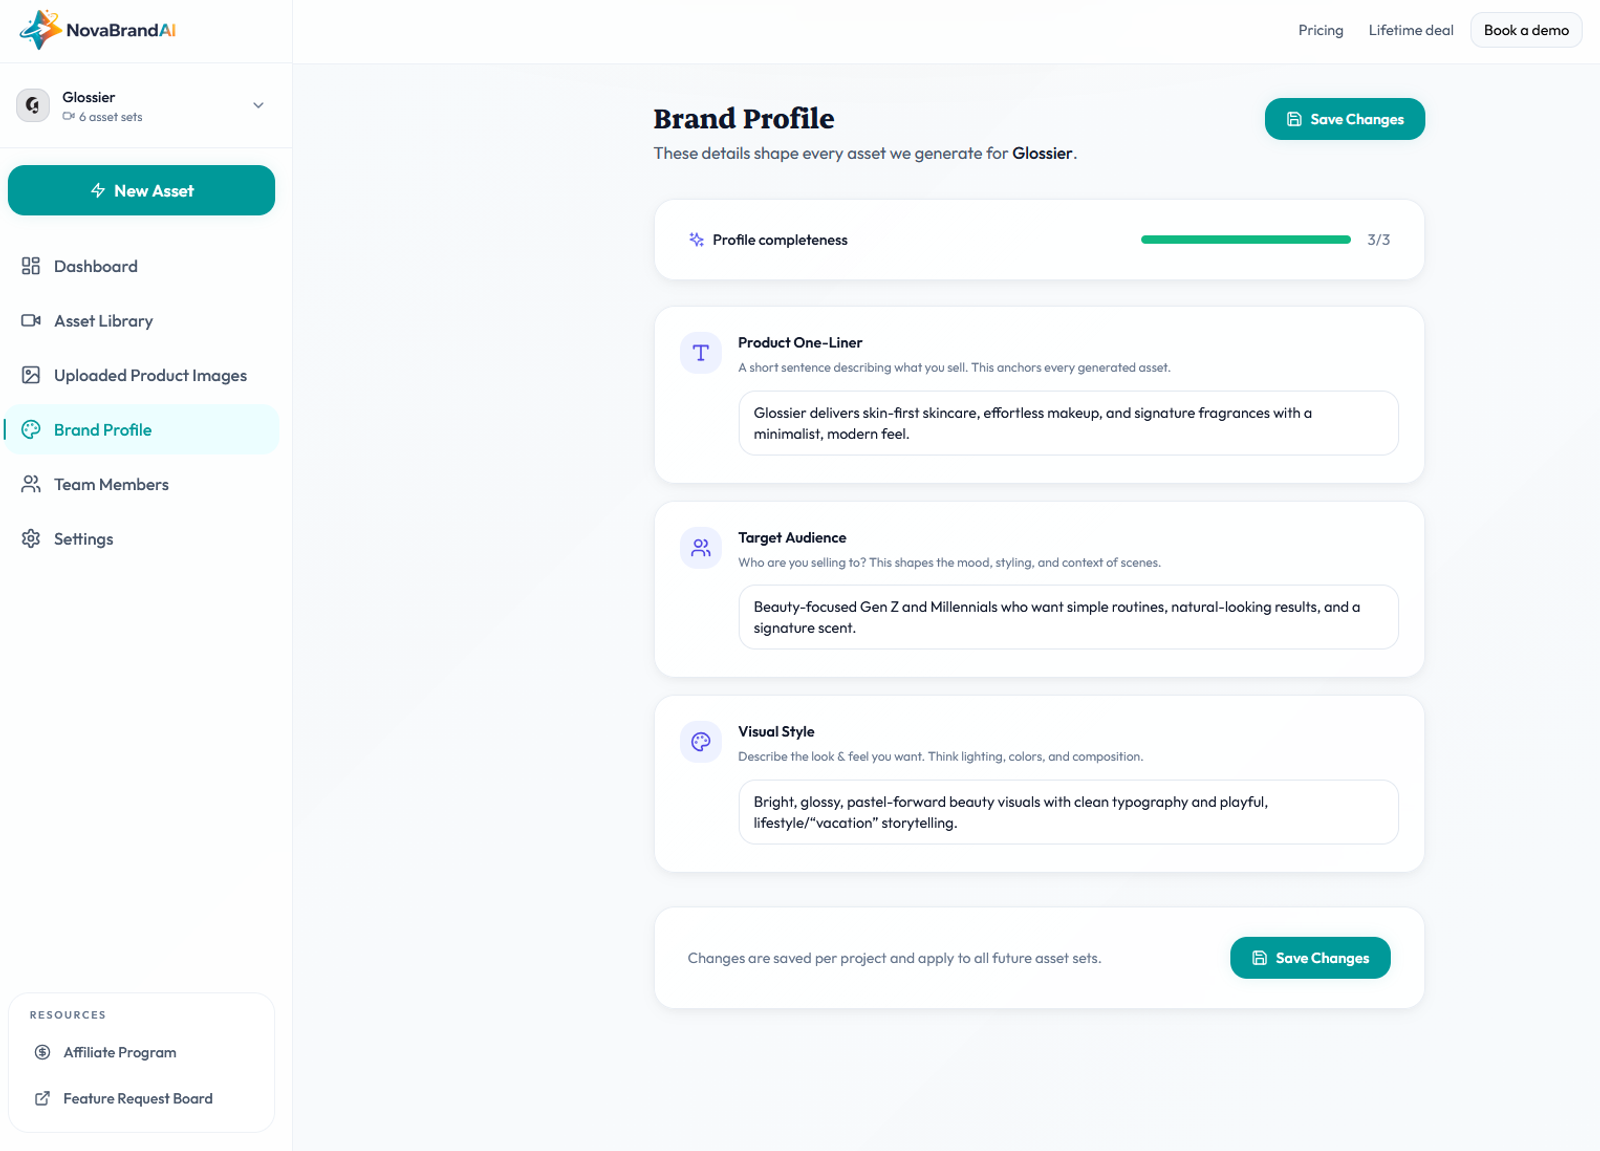Open the Asset Library camera icon

[31, 320]
